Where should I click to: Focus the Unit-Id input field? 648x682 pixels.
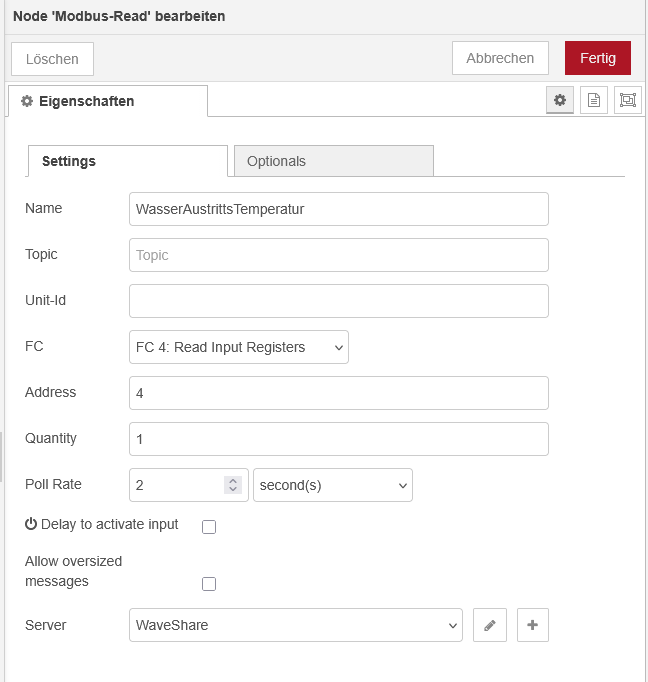pyautogui.click(x=339, y=301)
